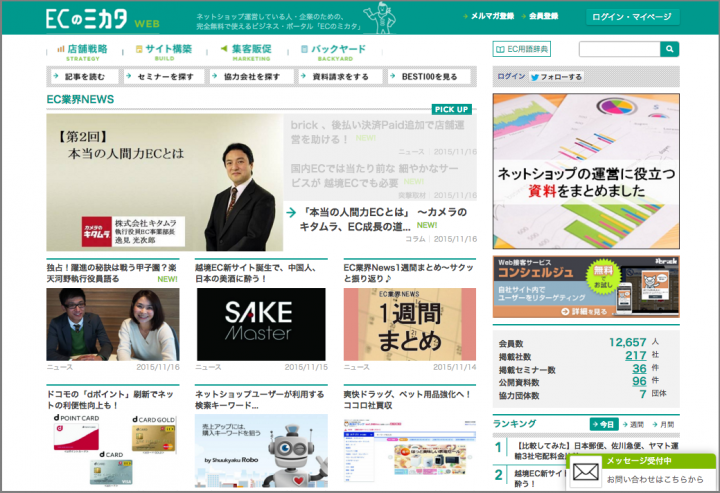The height and width of the screenshot is (493, 720).
Task: Switch ranking to 月間 tab
Action: [665, 424]
